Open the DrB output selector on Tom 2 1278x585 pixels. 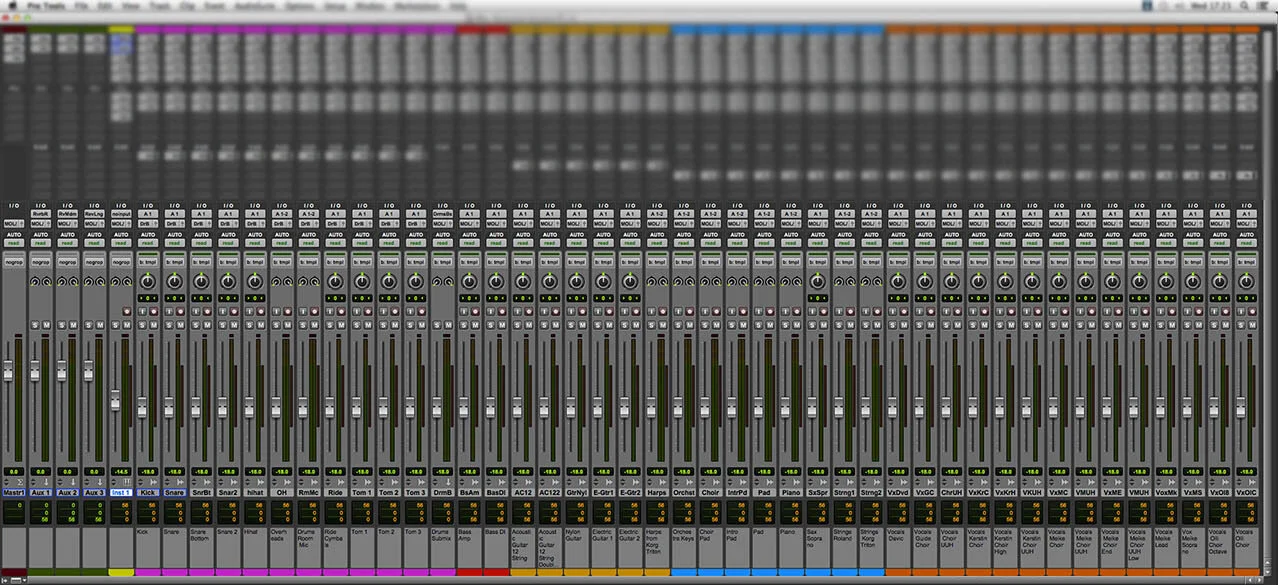[389, 224]
